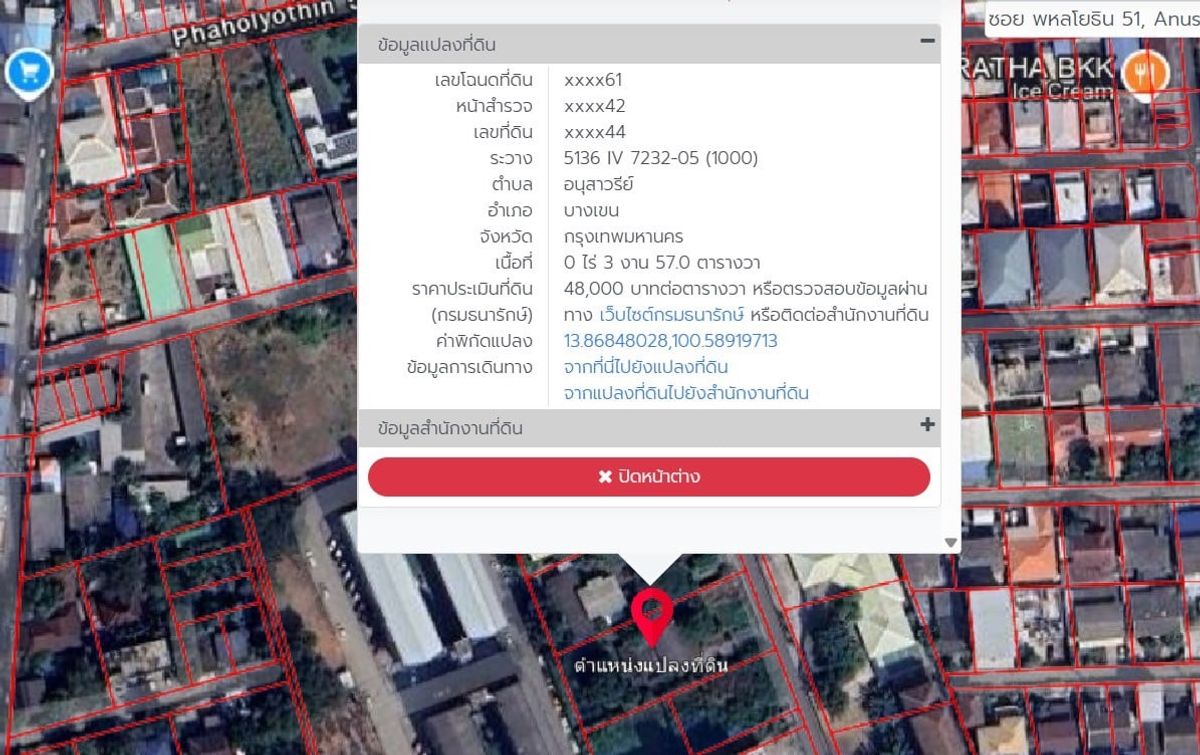Expand the ข้อมูลสำนักงานที่ดิน section plus icon
Screen dimensions: 1200x755
927,425
